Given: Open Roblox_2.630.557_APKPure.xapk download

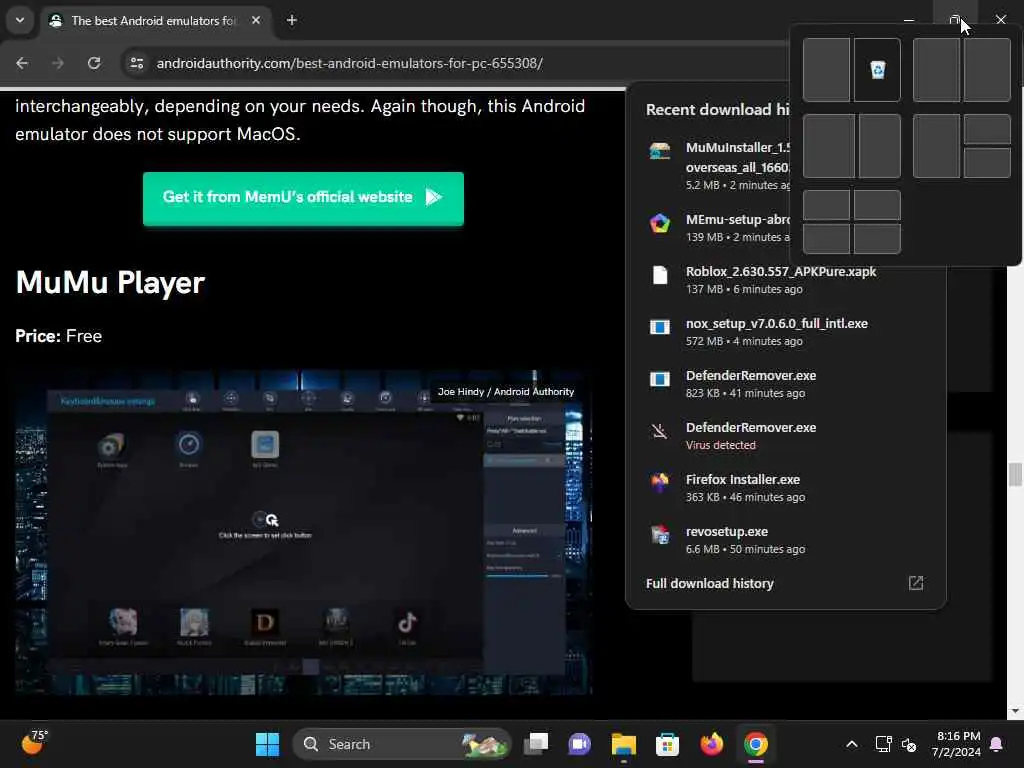Looking at the screenshot, I should tap(786, 280).
